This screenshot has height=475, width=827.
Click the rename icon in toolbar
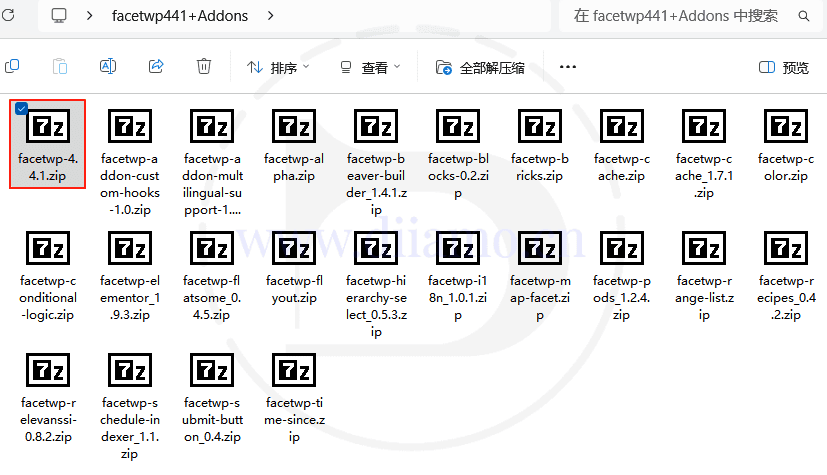108,67
